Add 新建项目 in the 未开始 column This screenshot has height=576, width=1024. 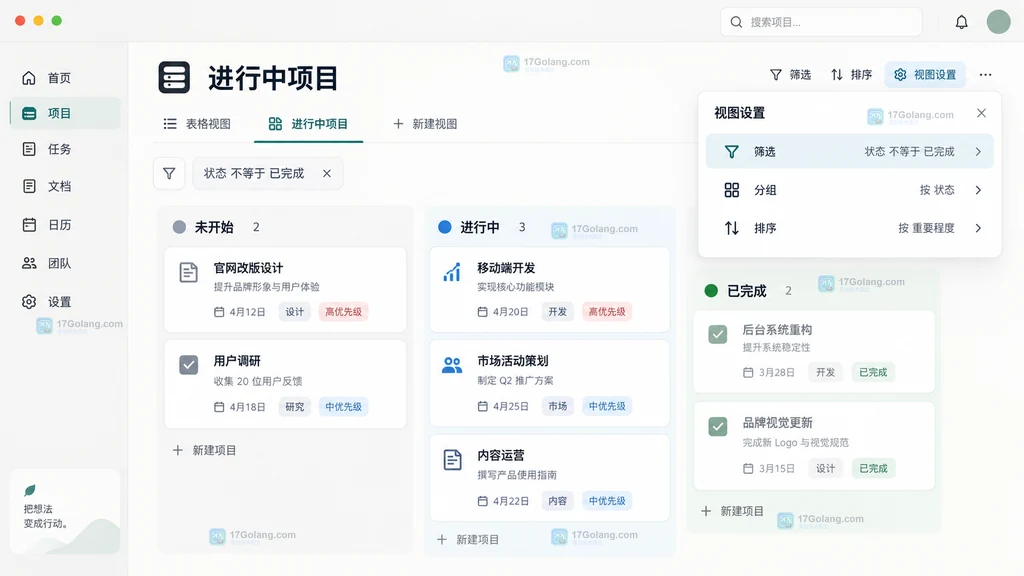(x=204, y=451)
